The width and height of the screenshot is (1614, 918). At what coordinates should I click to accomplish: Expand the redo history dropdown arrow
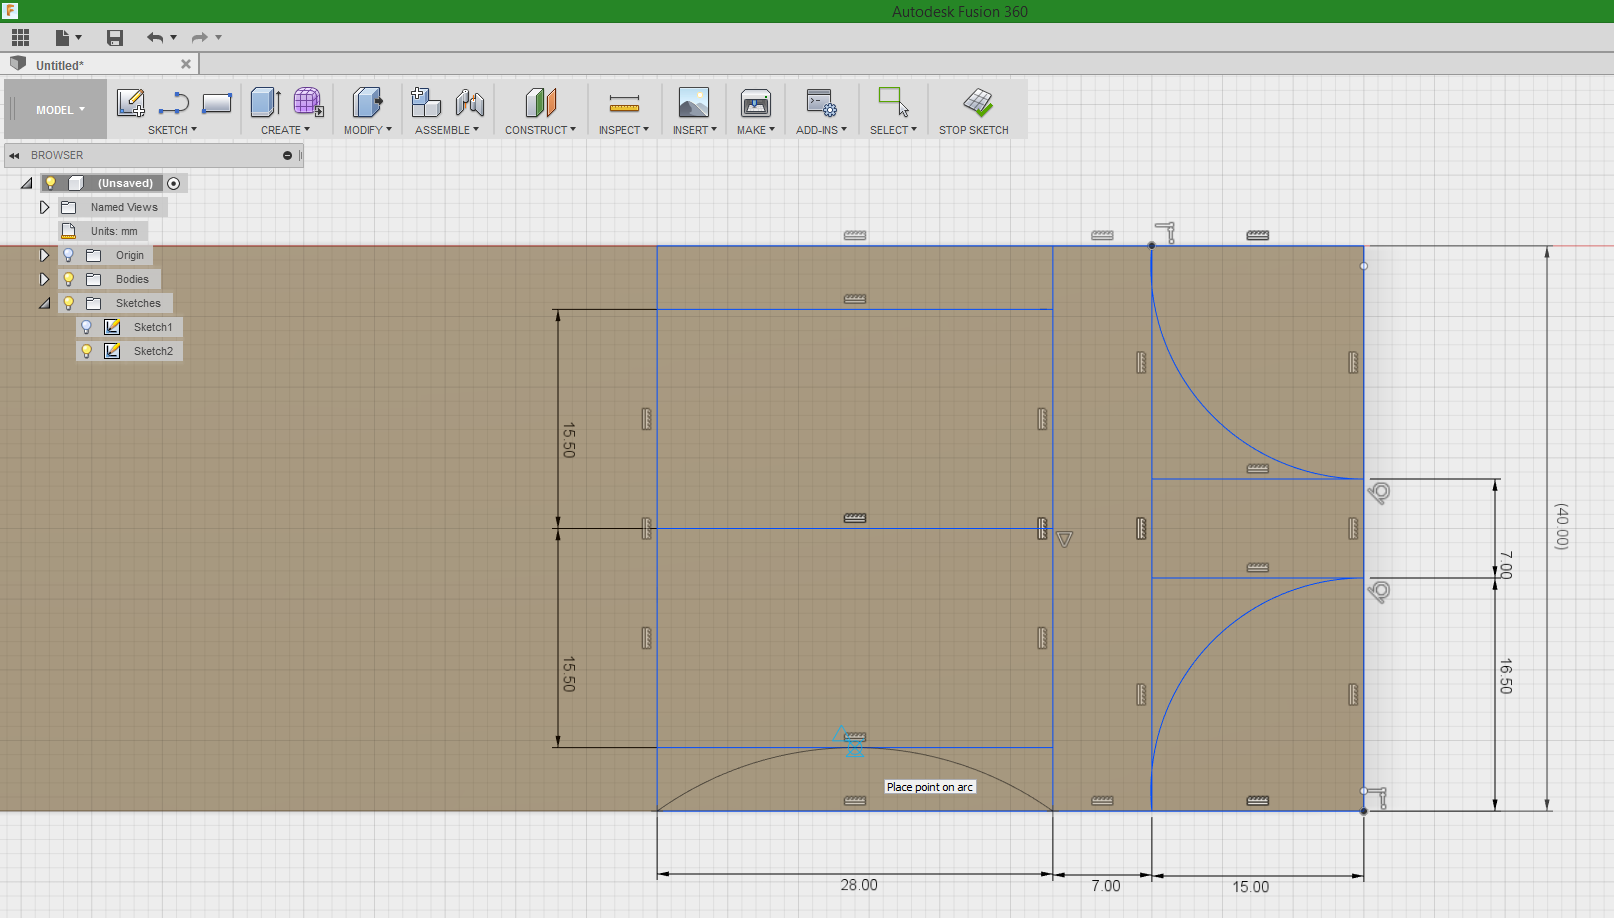coord(218,38)
